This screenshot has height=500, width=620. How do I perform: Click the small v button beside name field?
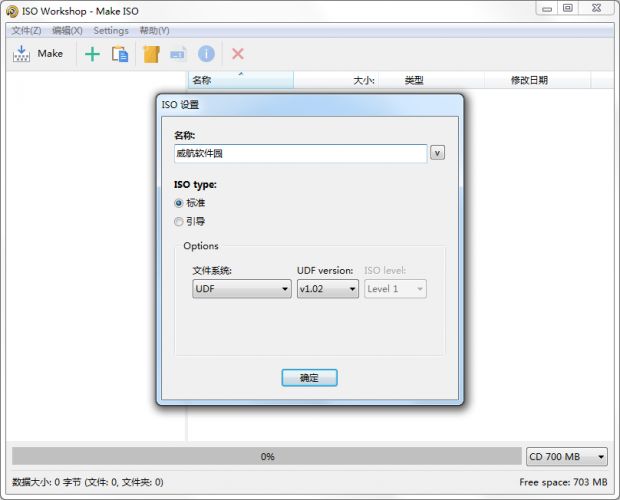(437, 153)
